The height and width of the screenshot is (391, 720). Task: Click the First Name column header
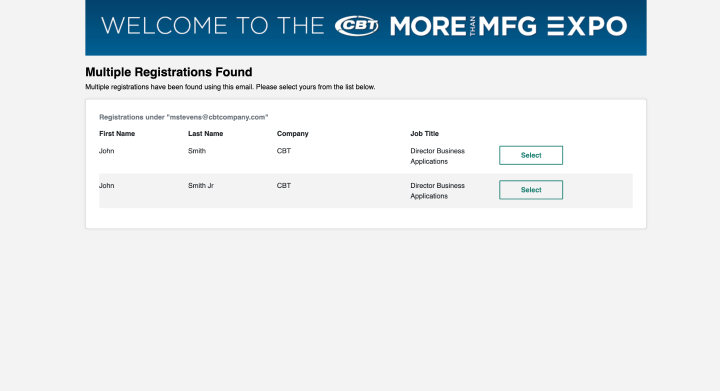(x=117, y=134)
